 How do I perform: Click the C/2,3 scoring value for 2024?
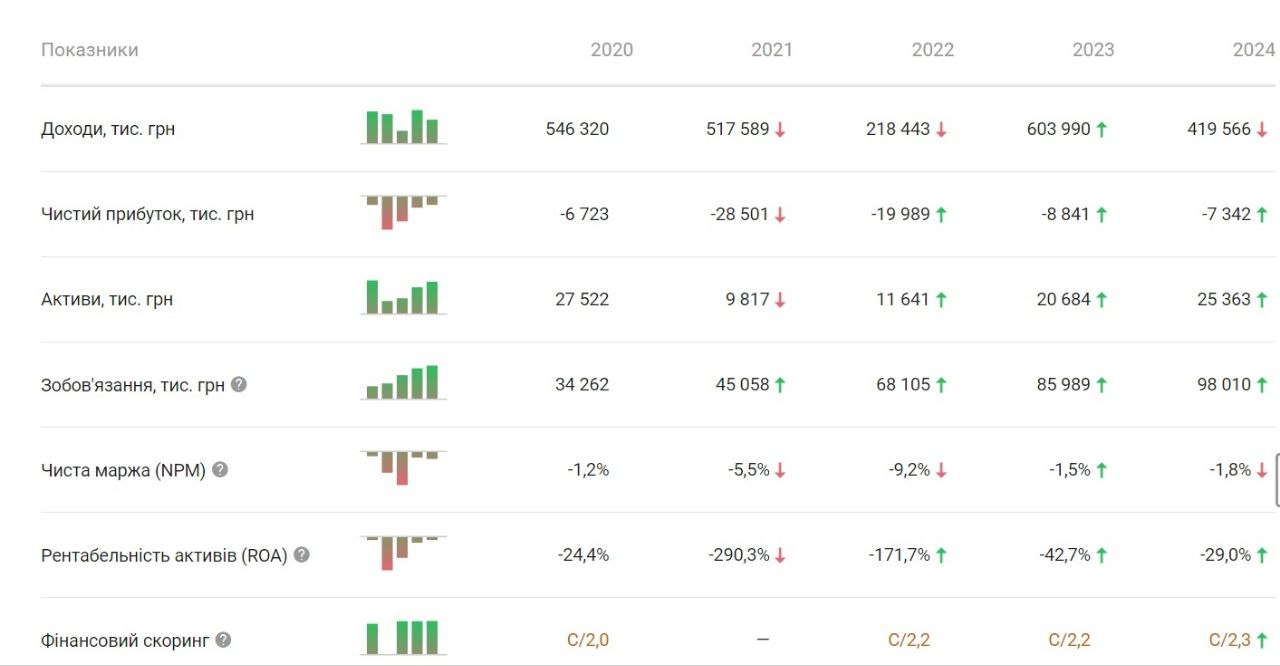[1230, 639]
